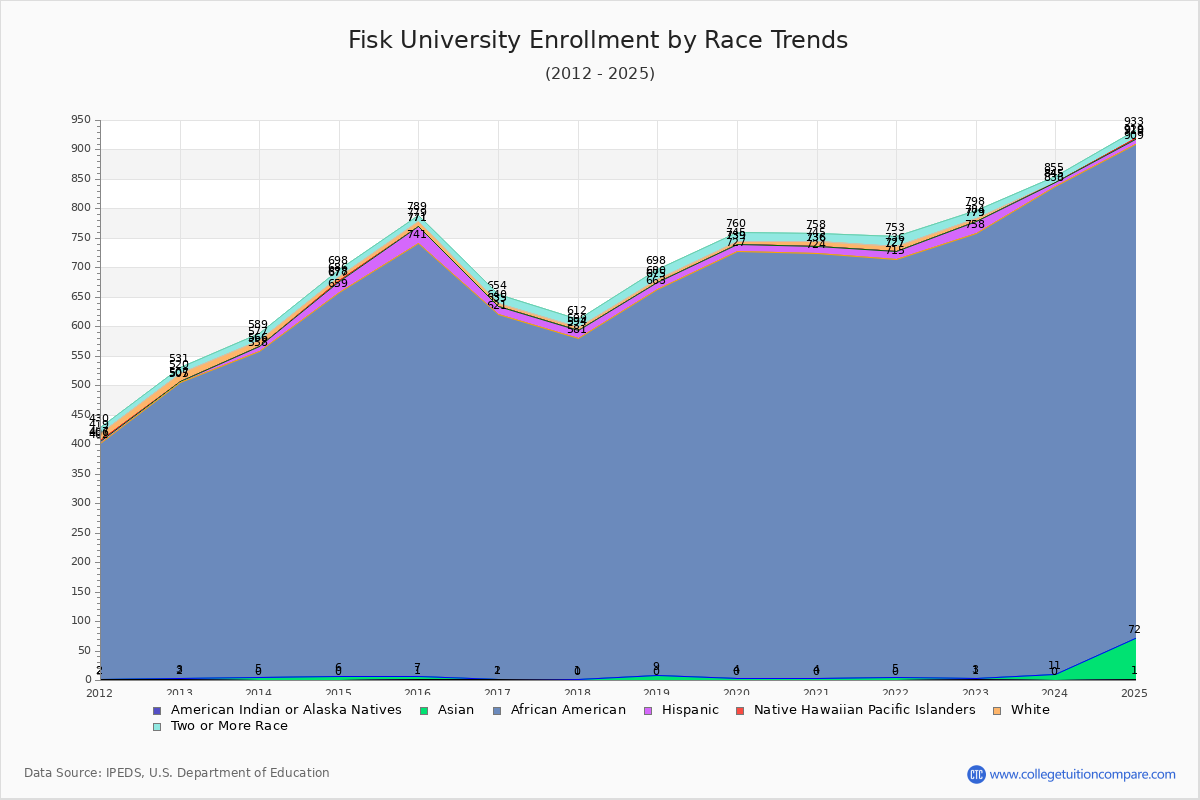
Task: Click the orange White legend marker
Action: (997, 711)
